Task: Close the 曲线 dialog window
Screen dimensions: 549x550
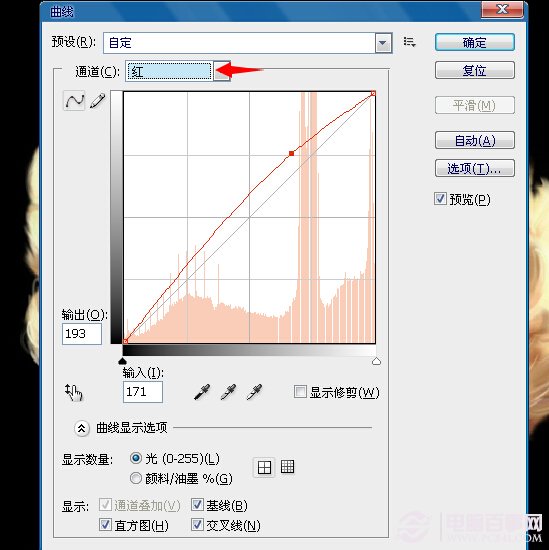Action: click(502, 9)
